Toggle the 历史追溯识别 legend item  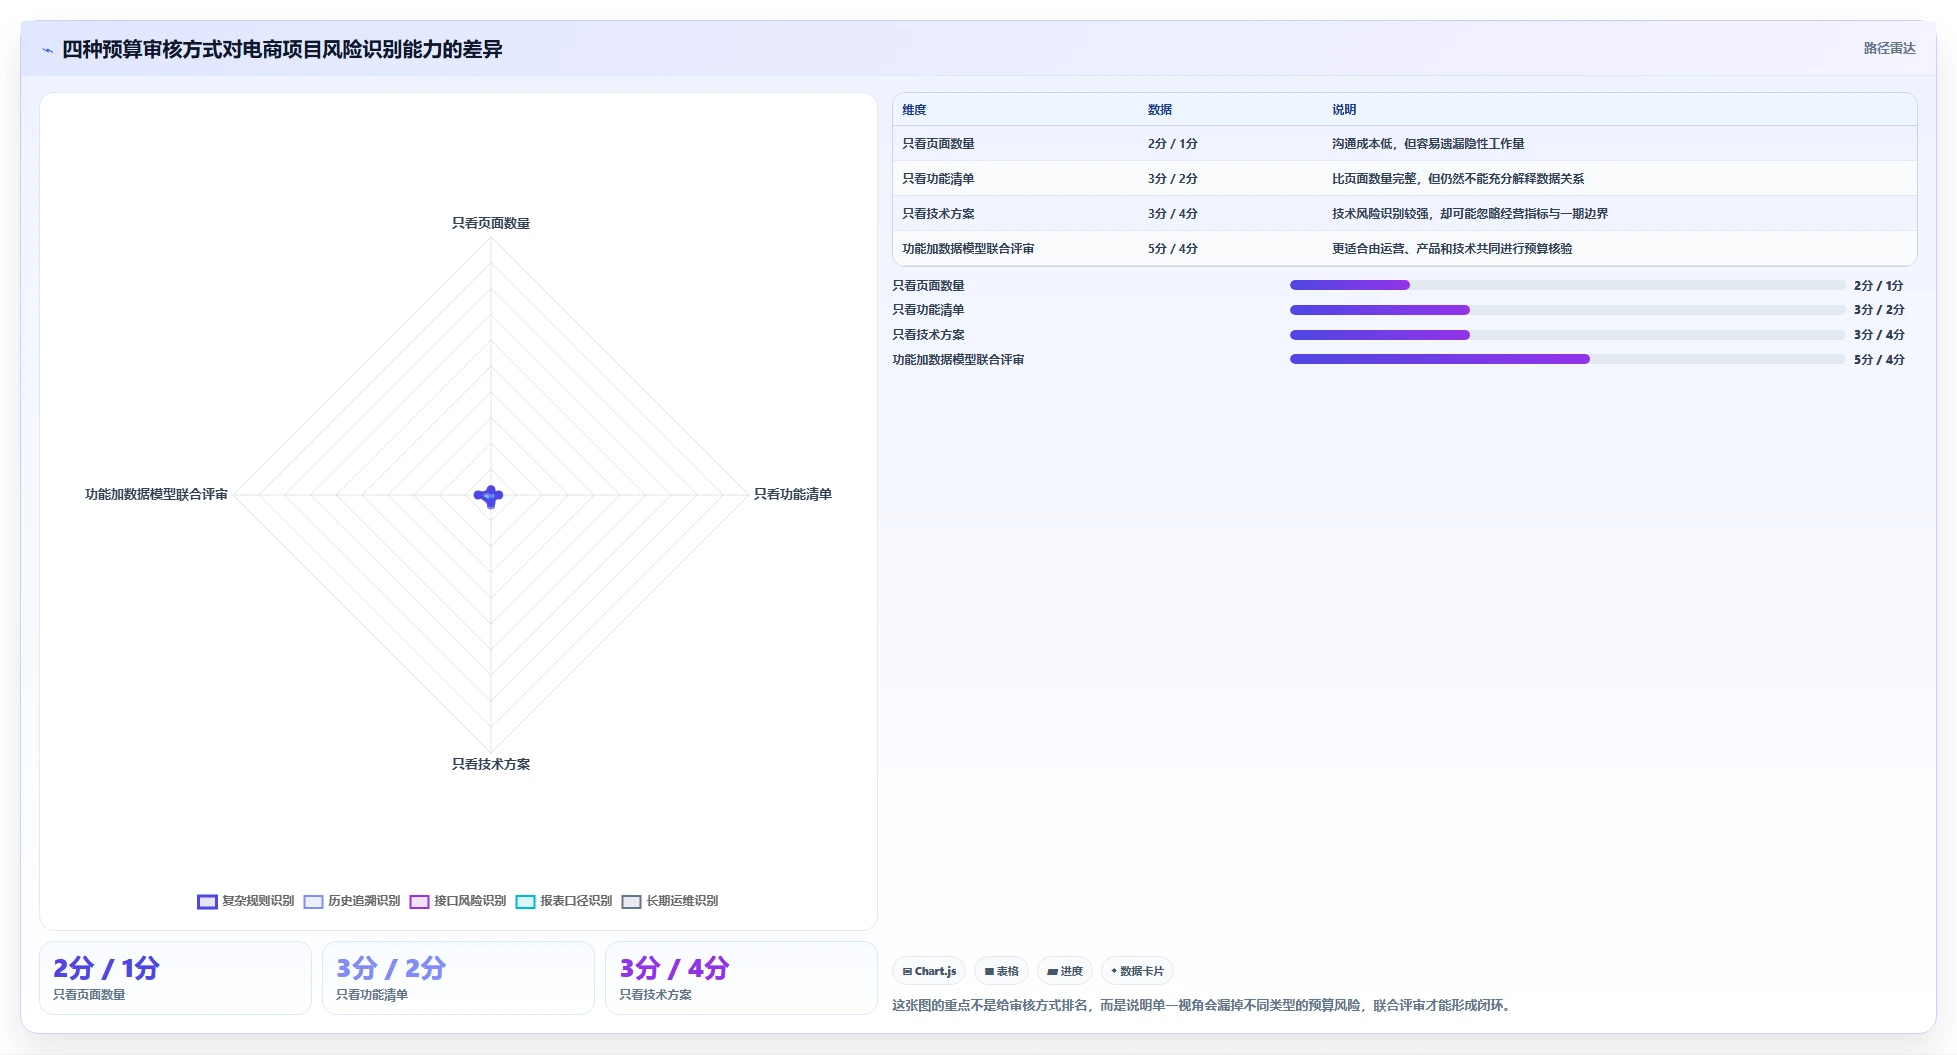coord(352,901)
